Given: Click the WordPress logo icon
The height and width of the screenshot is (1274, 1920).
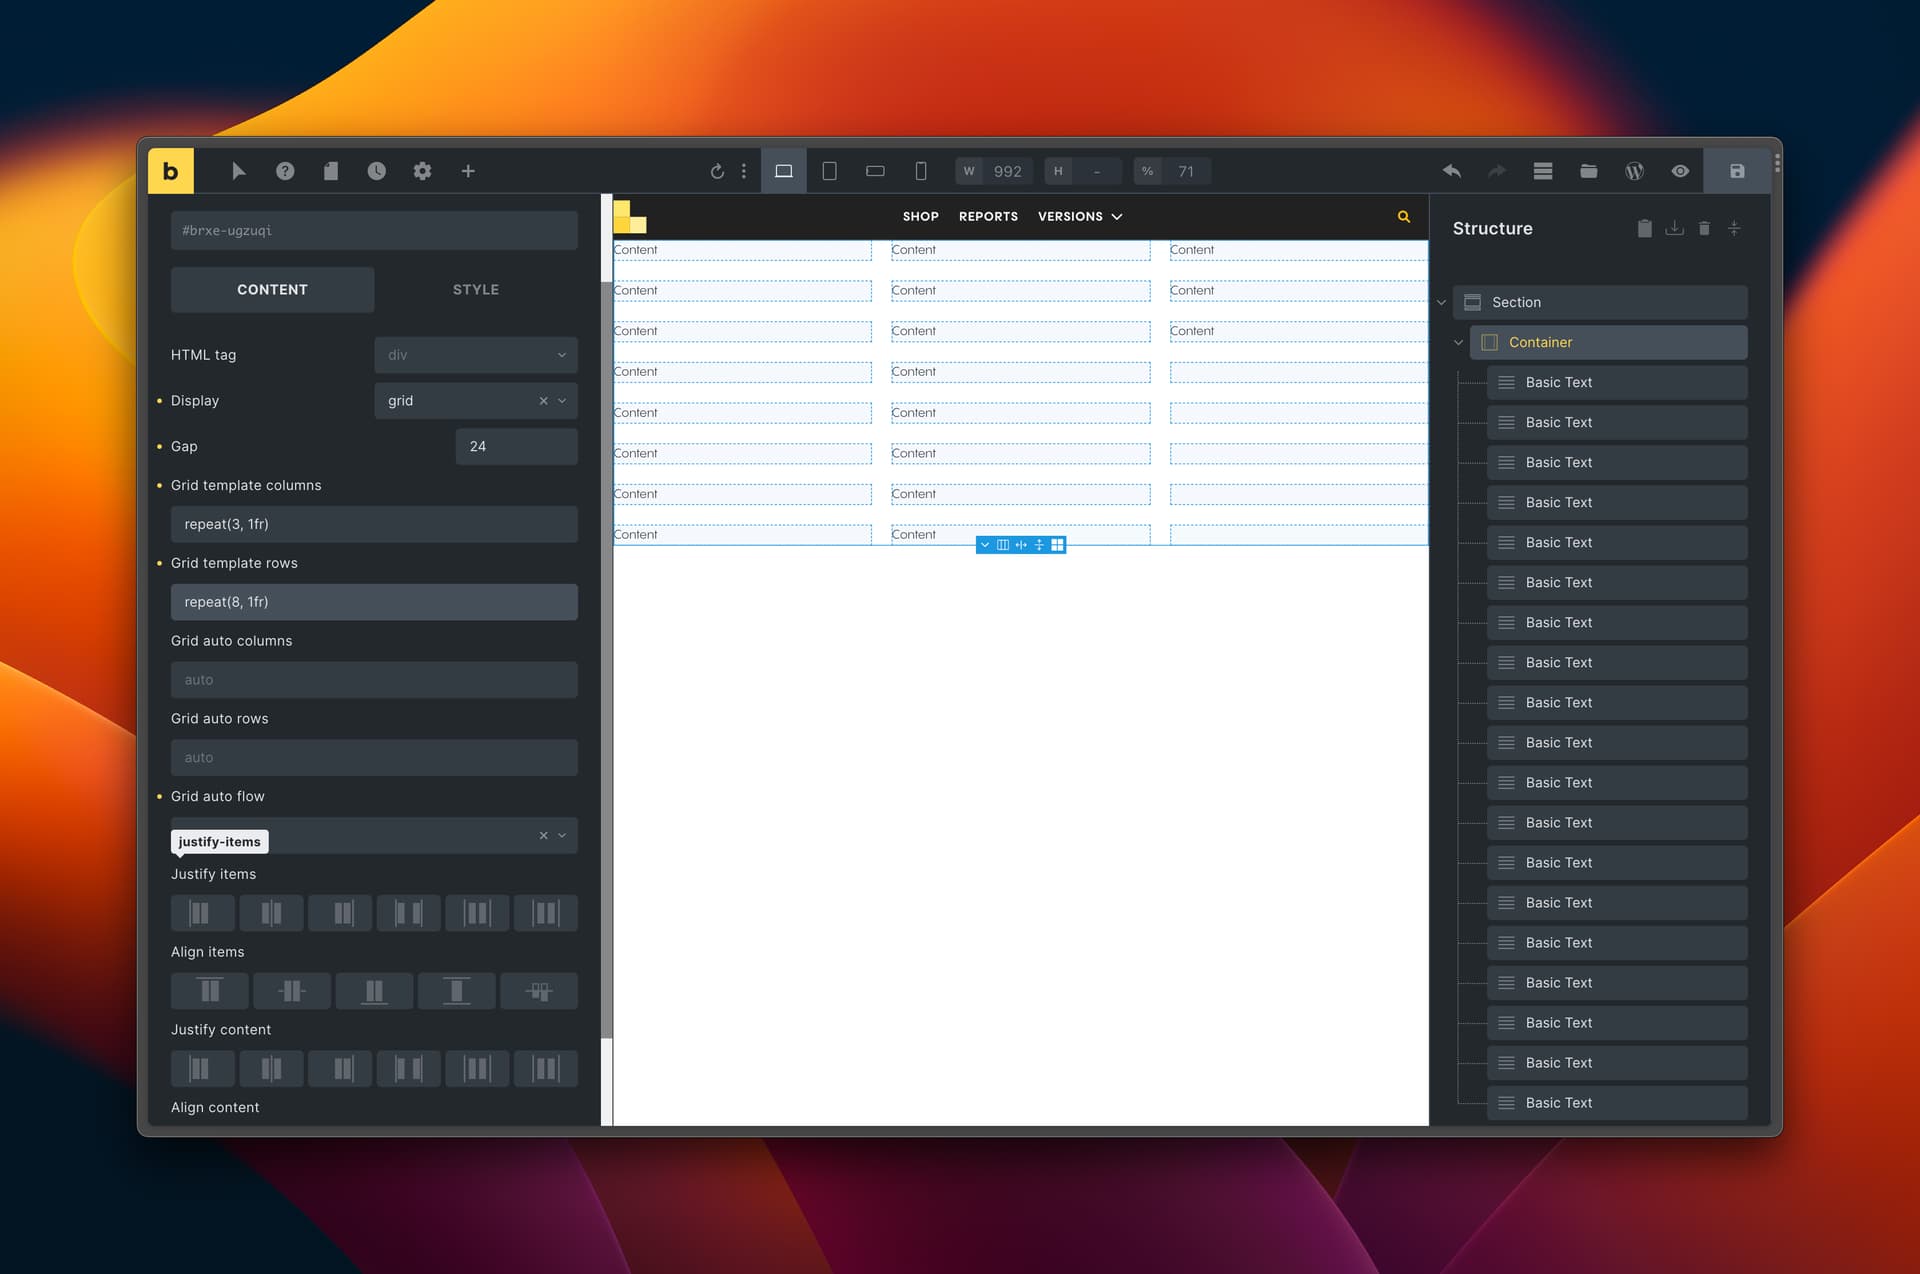Looking at the screenshot, I should [x=1634, y=171].
